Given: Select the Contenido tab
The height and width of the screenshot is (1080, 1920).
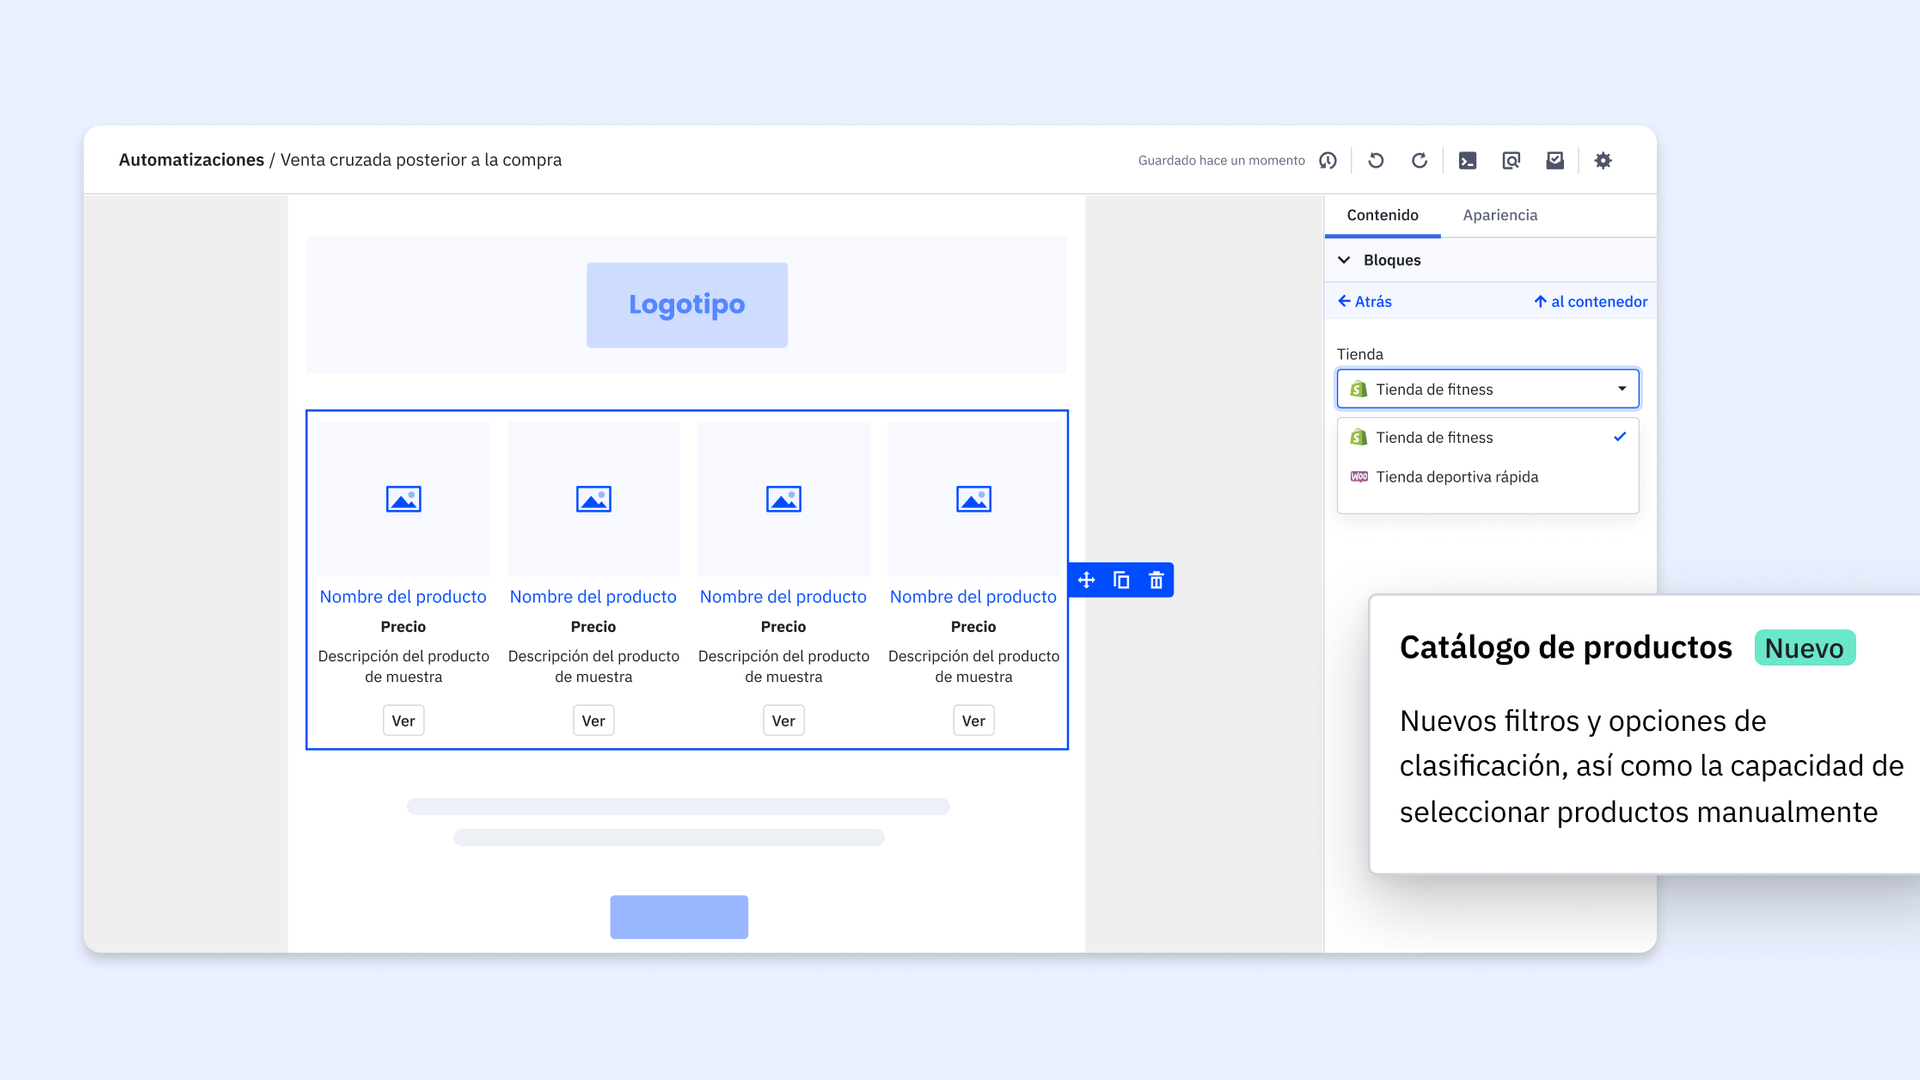Looking at the screenshot, I should [1382, 215].
